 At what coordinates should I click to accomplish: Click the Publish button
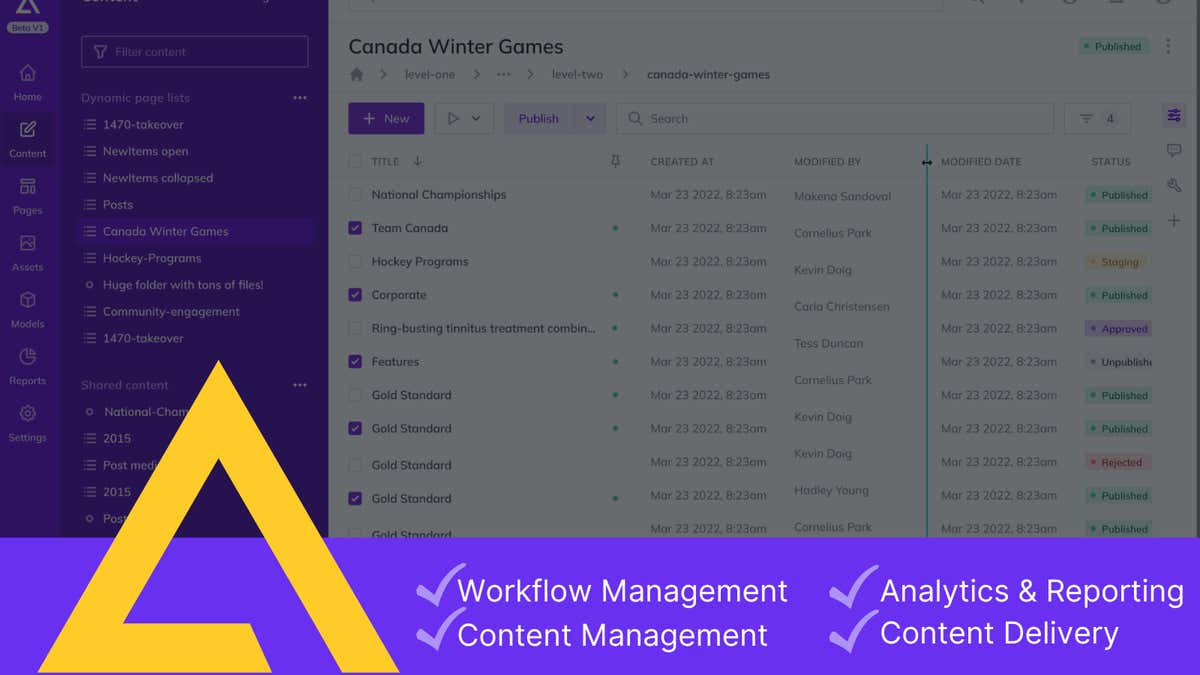[539, 118]
